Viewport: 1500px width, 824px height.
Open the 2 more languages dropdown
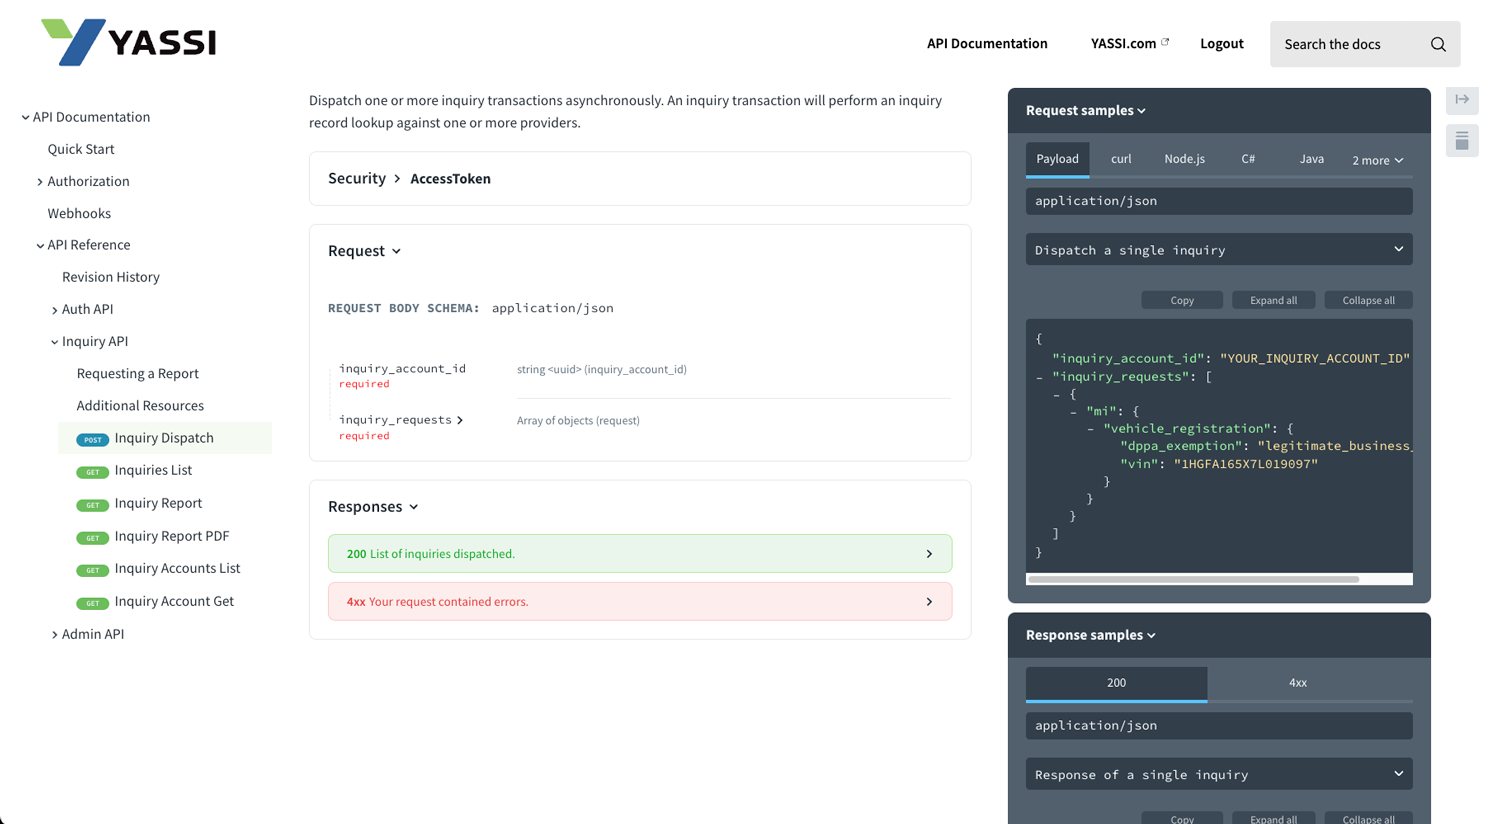(x=1377, y=160)
